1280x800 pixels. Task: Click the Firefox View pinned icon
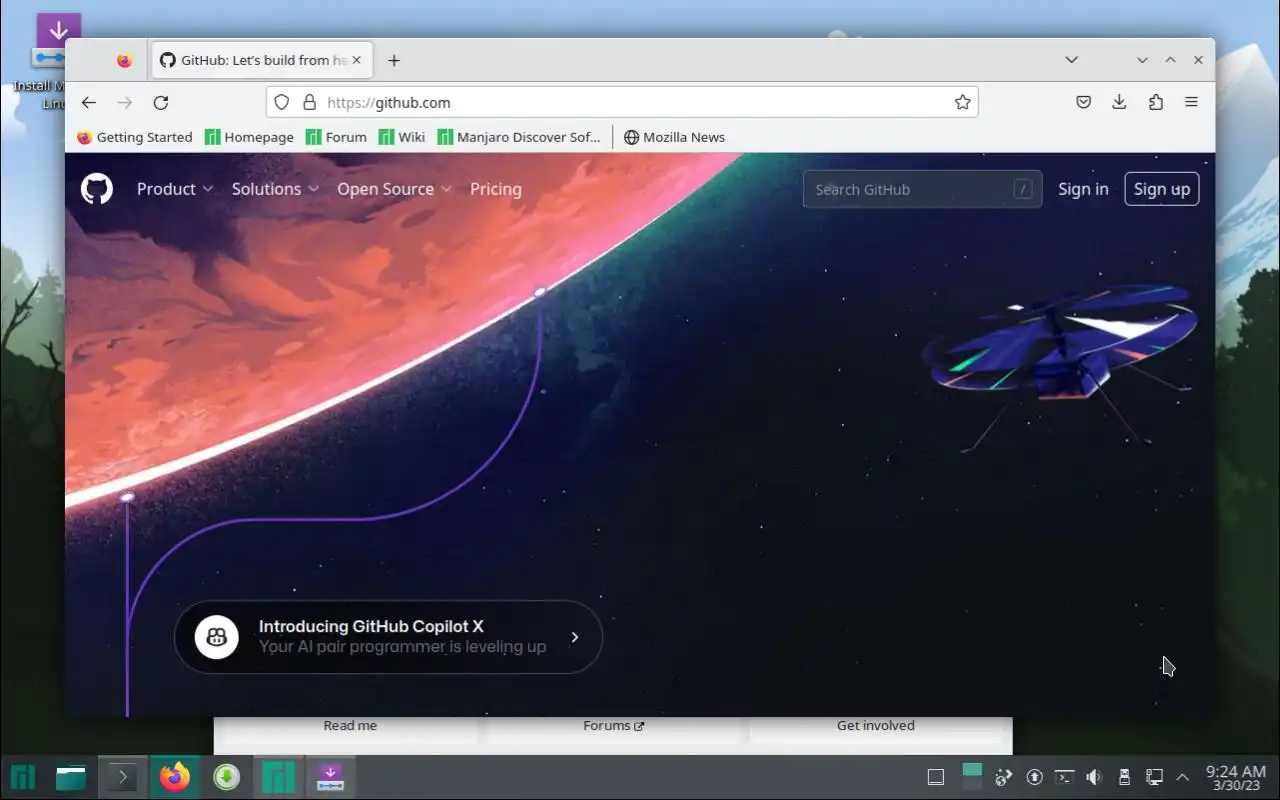pos(124,60)
